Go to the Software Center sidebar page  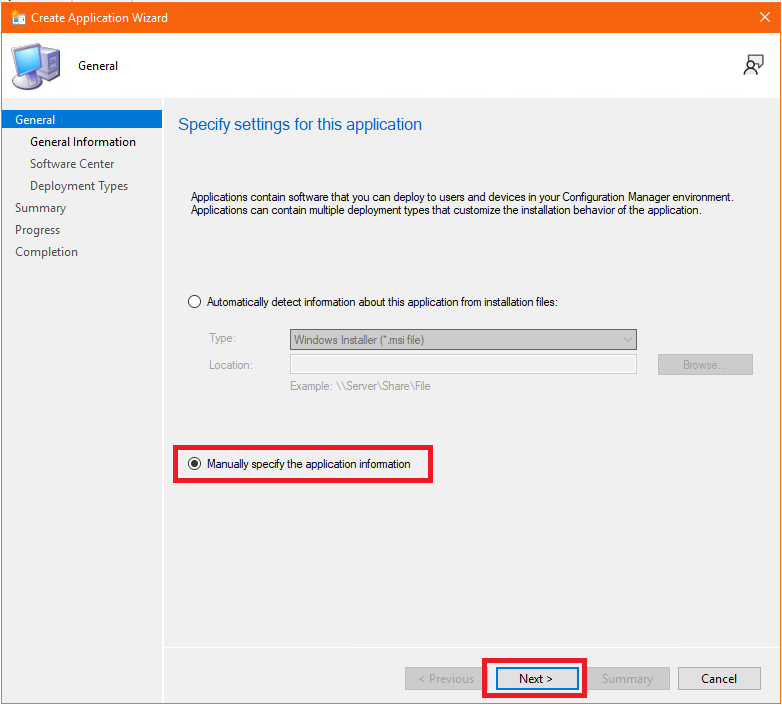[x=72, y=164]
